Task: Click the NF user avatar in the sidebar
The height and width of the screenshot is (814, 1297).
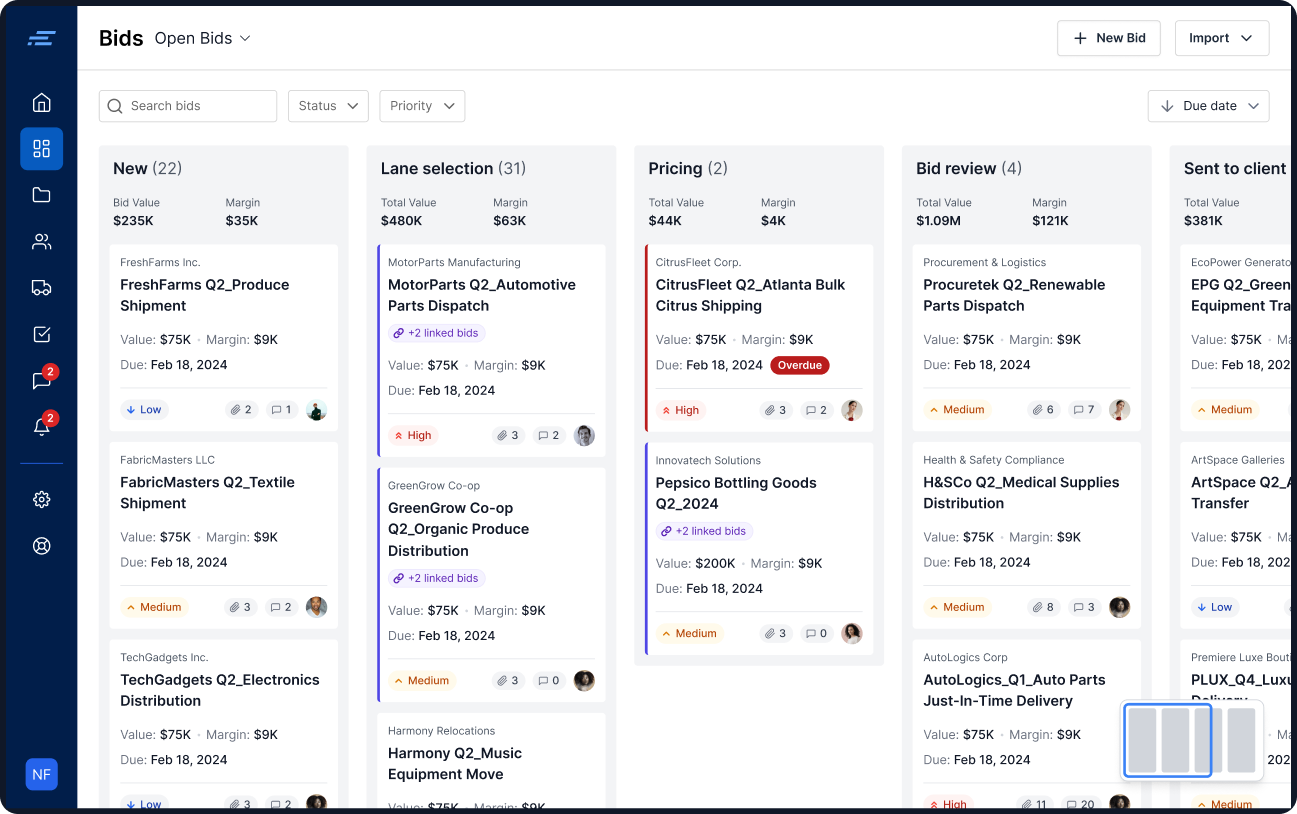Action: pos(41,774)
